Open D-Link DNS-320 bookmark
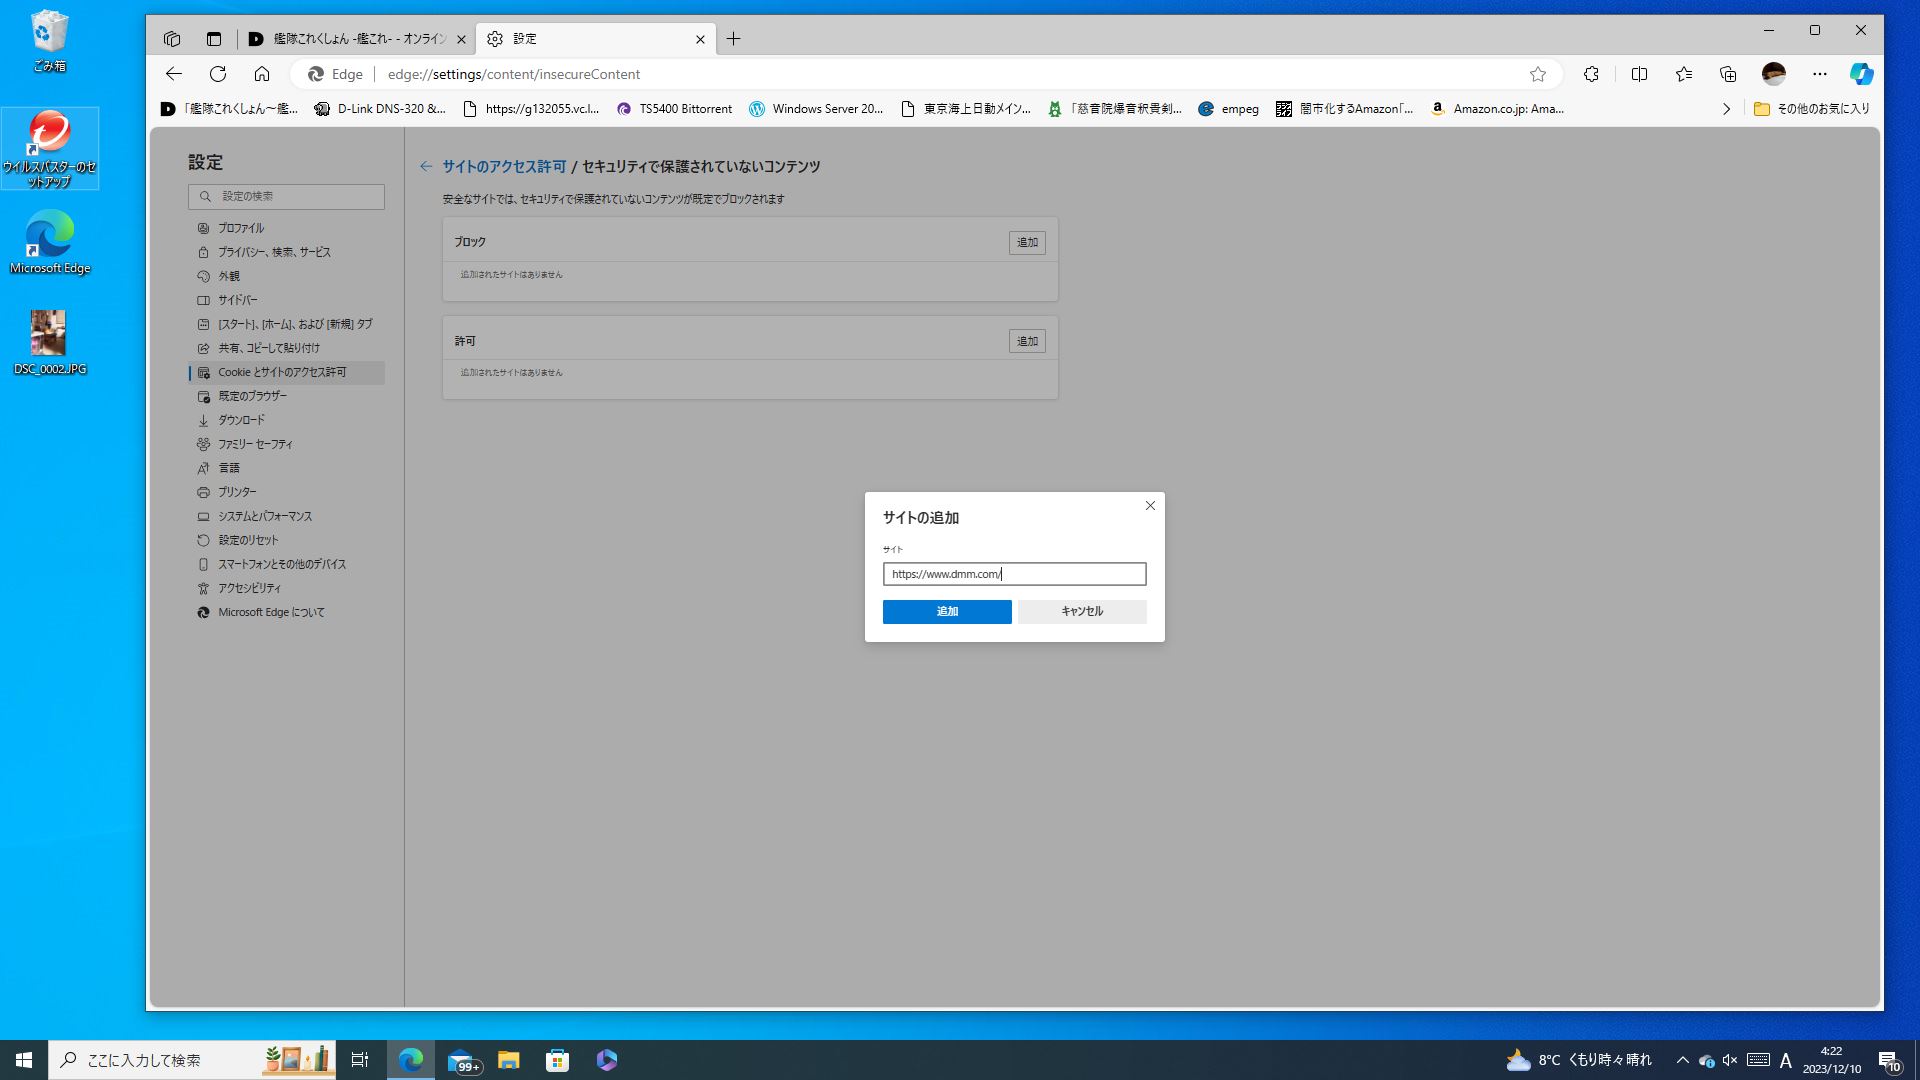Image resolution: width=1920 pixels, height=1080 pixels. click(x=380, y=109)
